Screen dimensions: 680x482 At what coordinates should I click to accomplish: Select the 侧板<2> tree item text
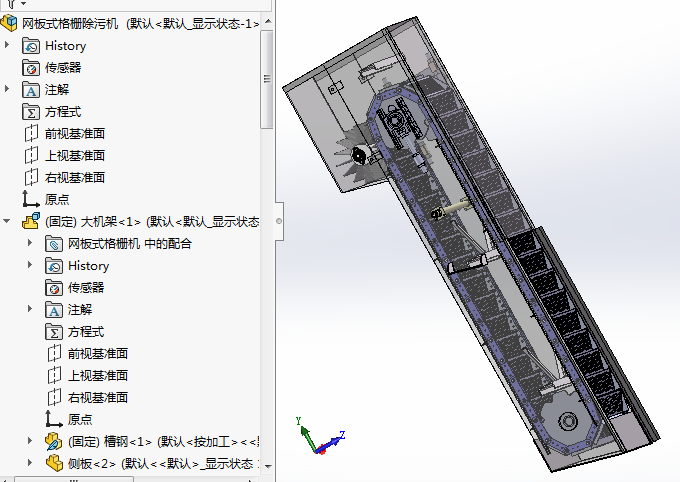pyautogui.click(x=163, y=464)
